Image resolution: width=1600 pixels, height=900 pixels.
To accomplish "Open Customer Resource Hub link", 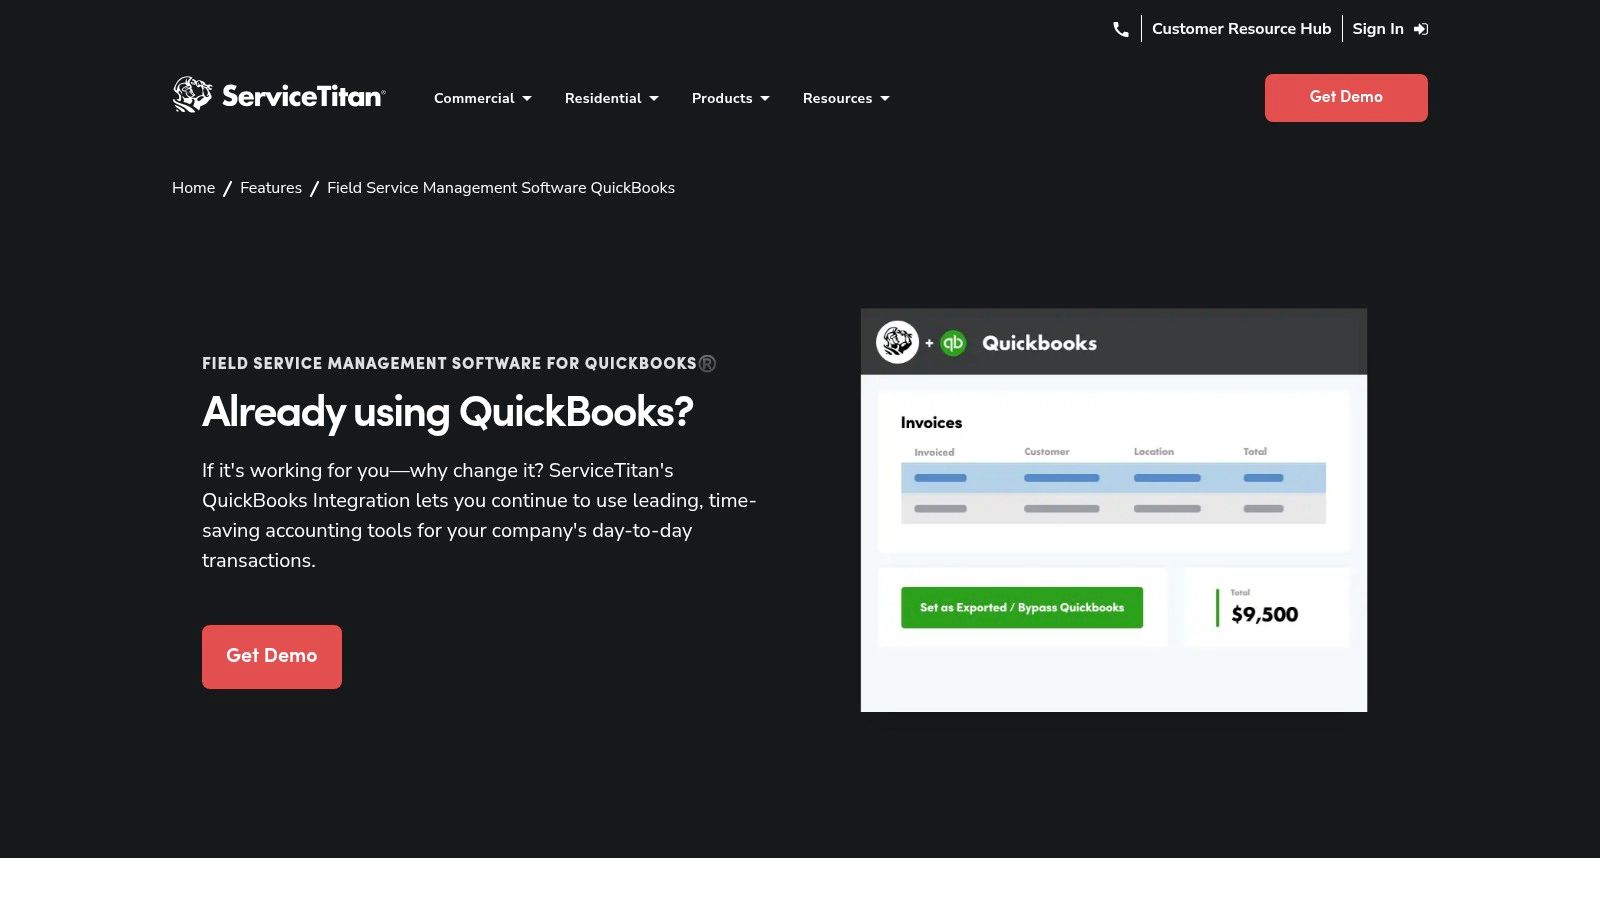I will [1242, 29].
